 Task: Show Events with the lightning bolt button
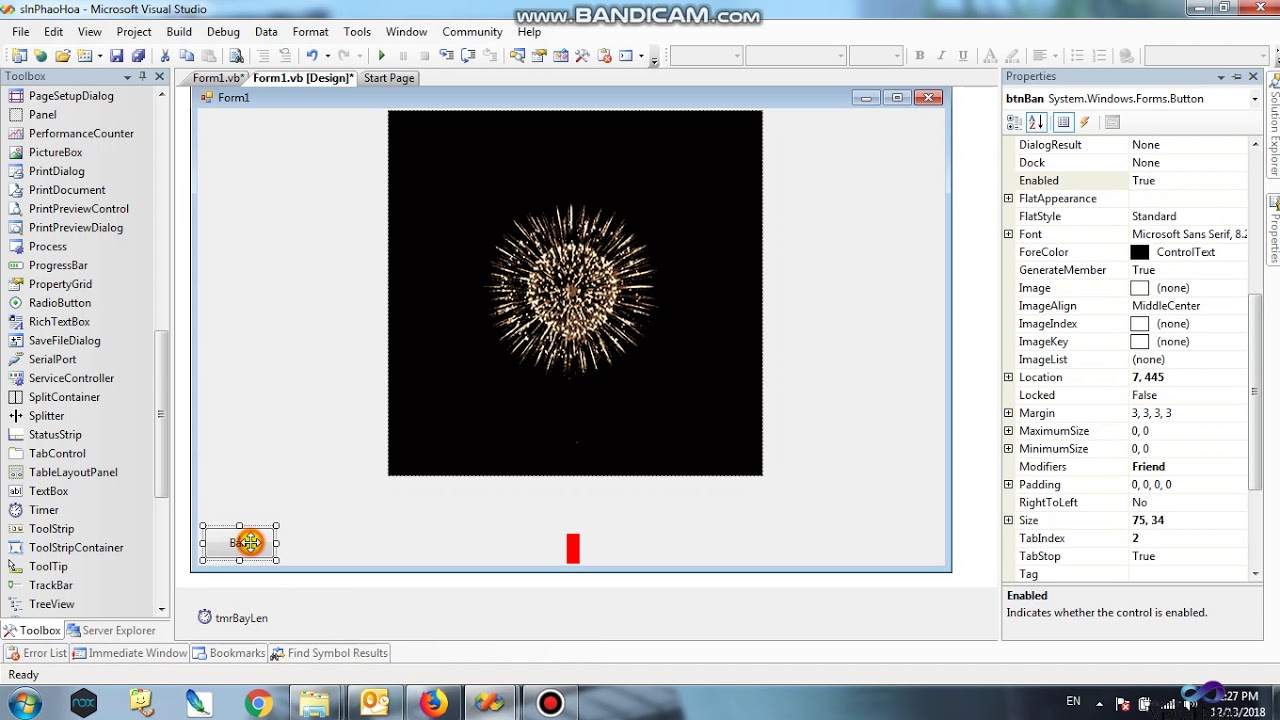pos(1084,122)
